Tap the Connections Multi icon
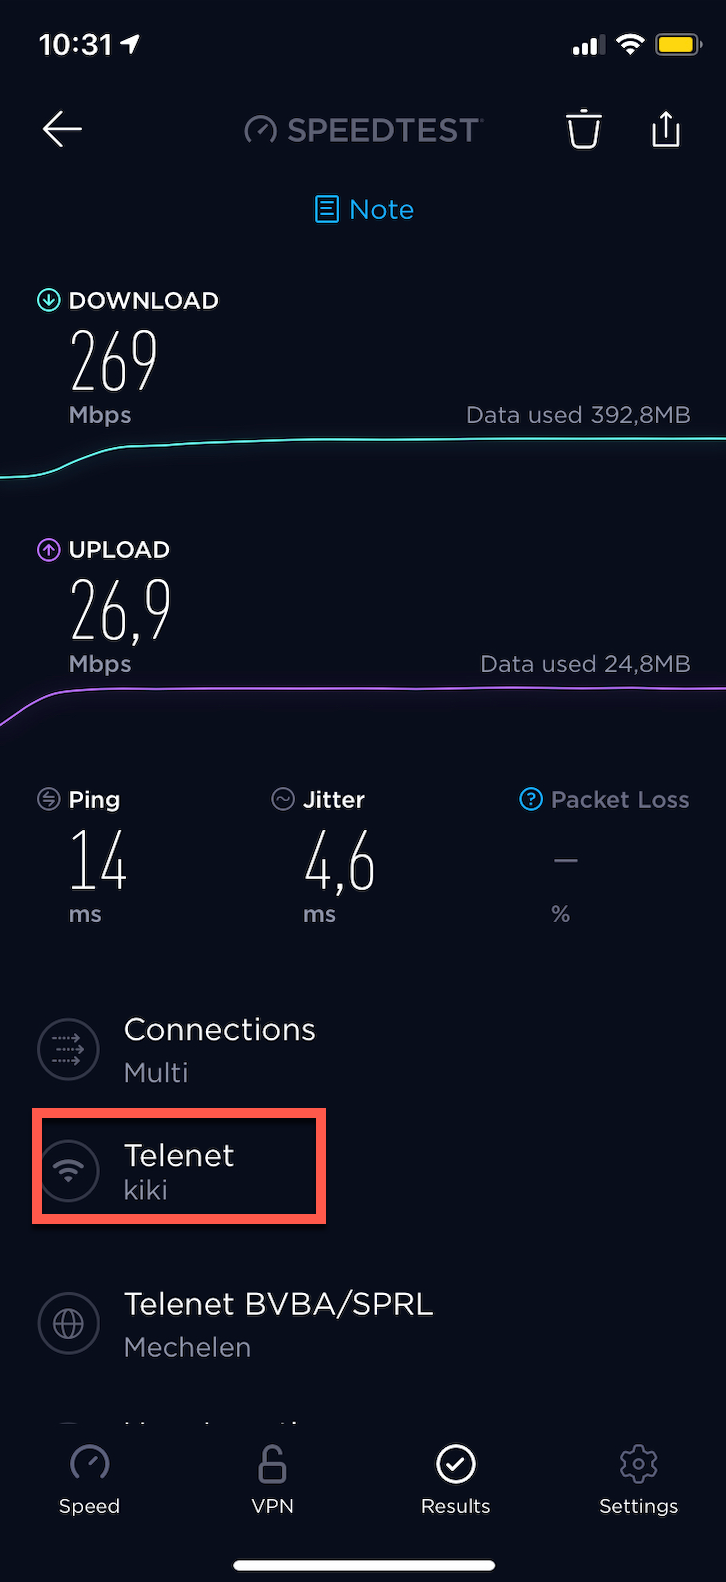 68,1049
